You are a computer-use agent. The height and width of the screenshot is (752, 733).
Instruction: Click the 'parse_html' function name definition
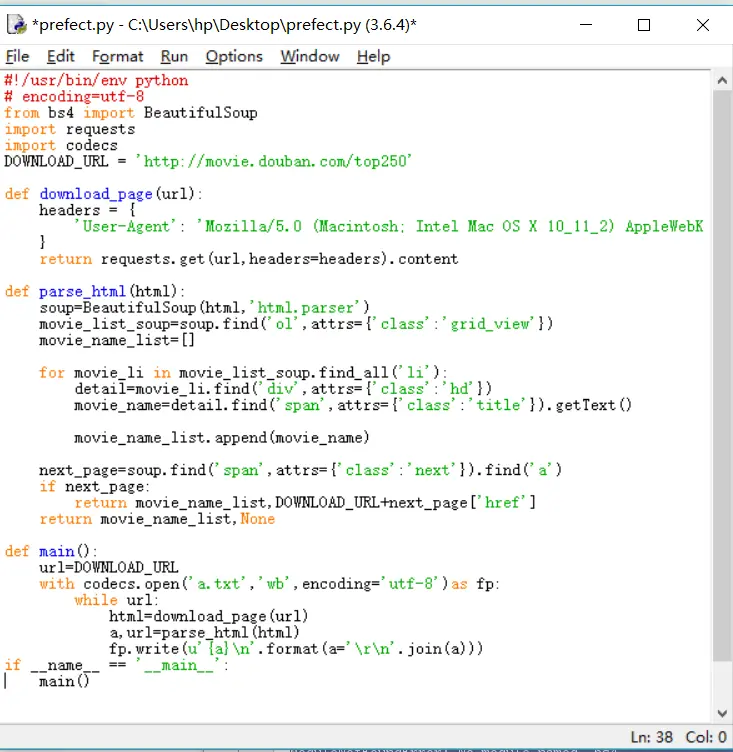point(83,292)
